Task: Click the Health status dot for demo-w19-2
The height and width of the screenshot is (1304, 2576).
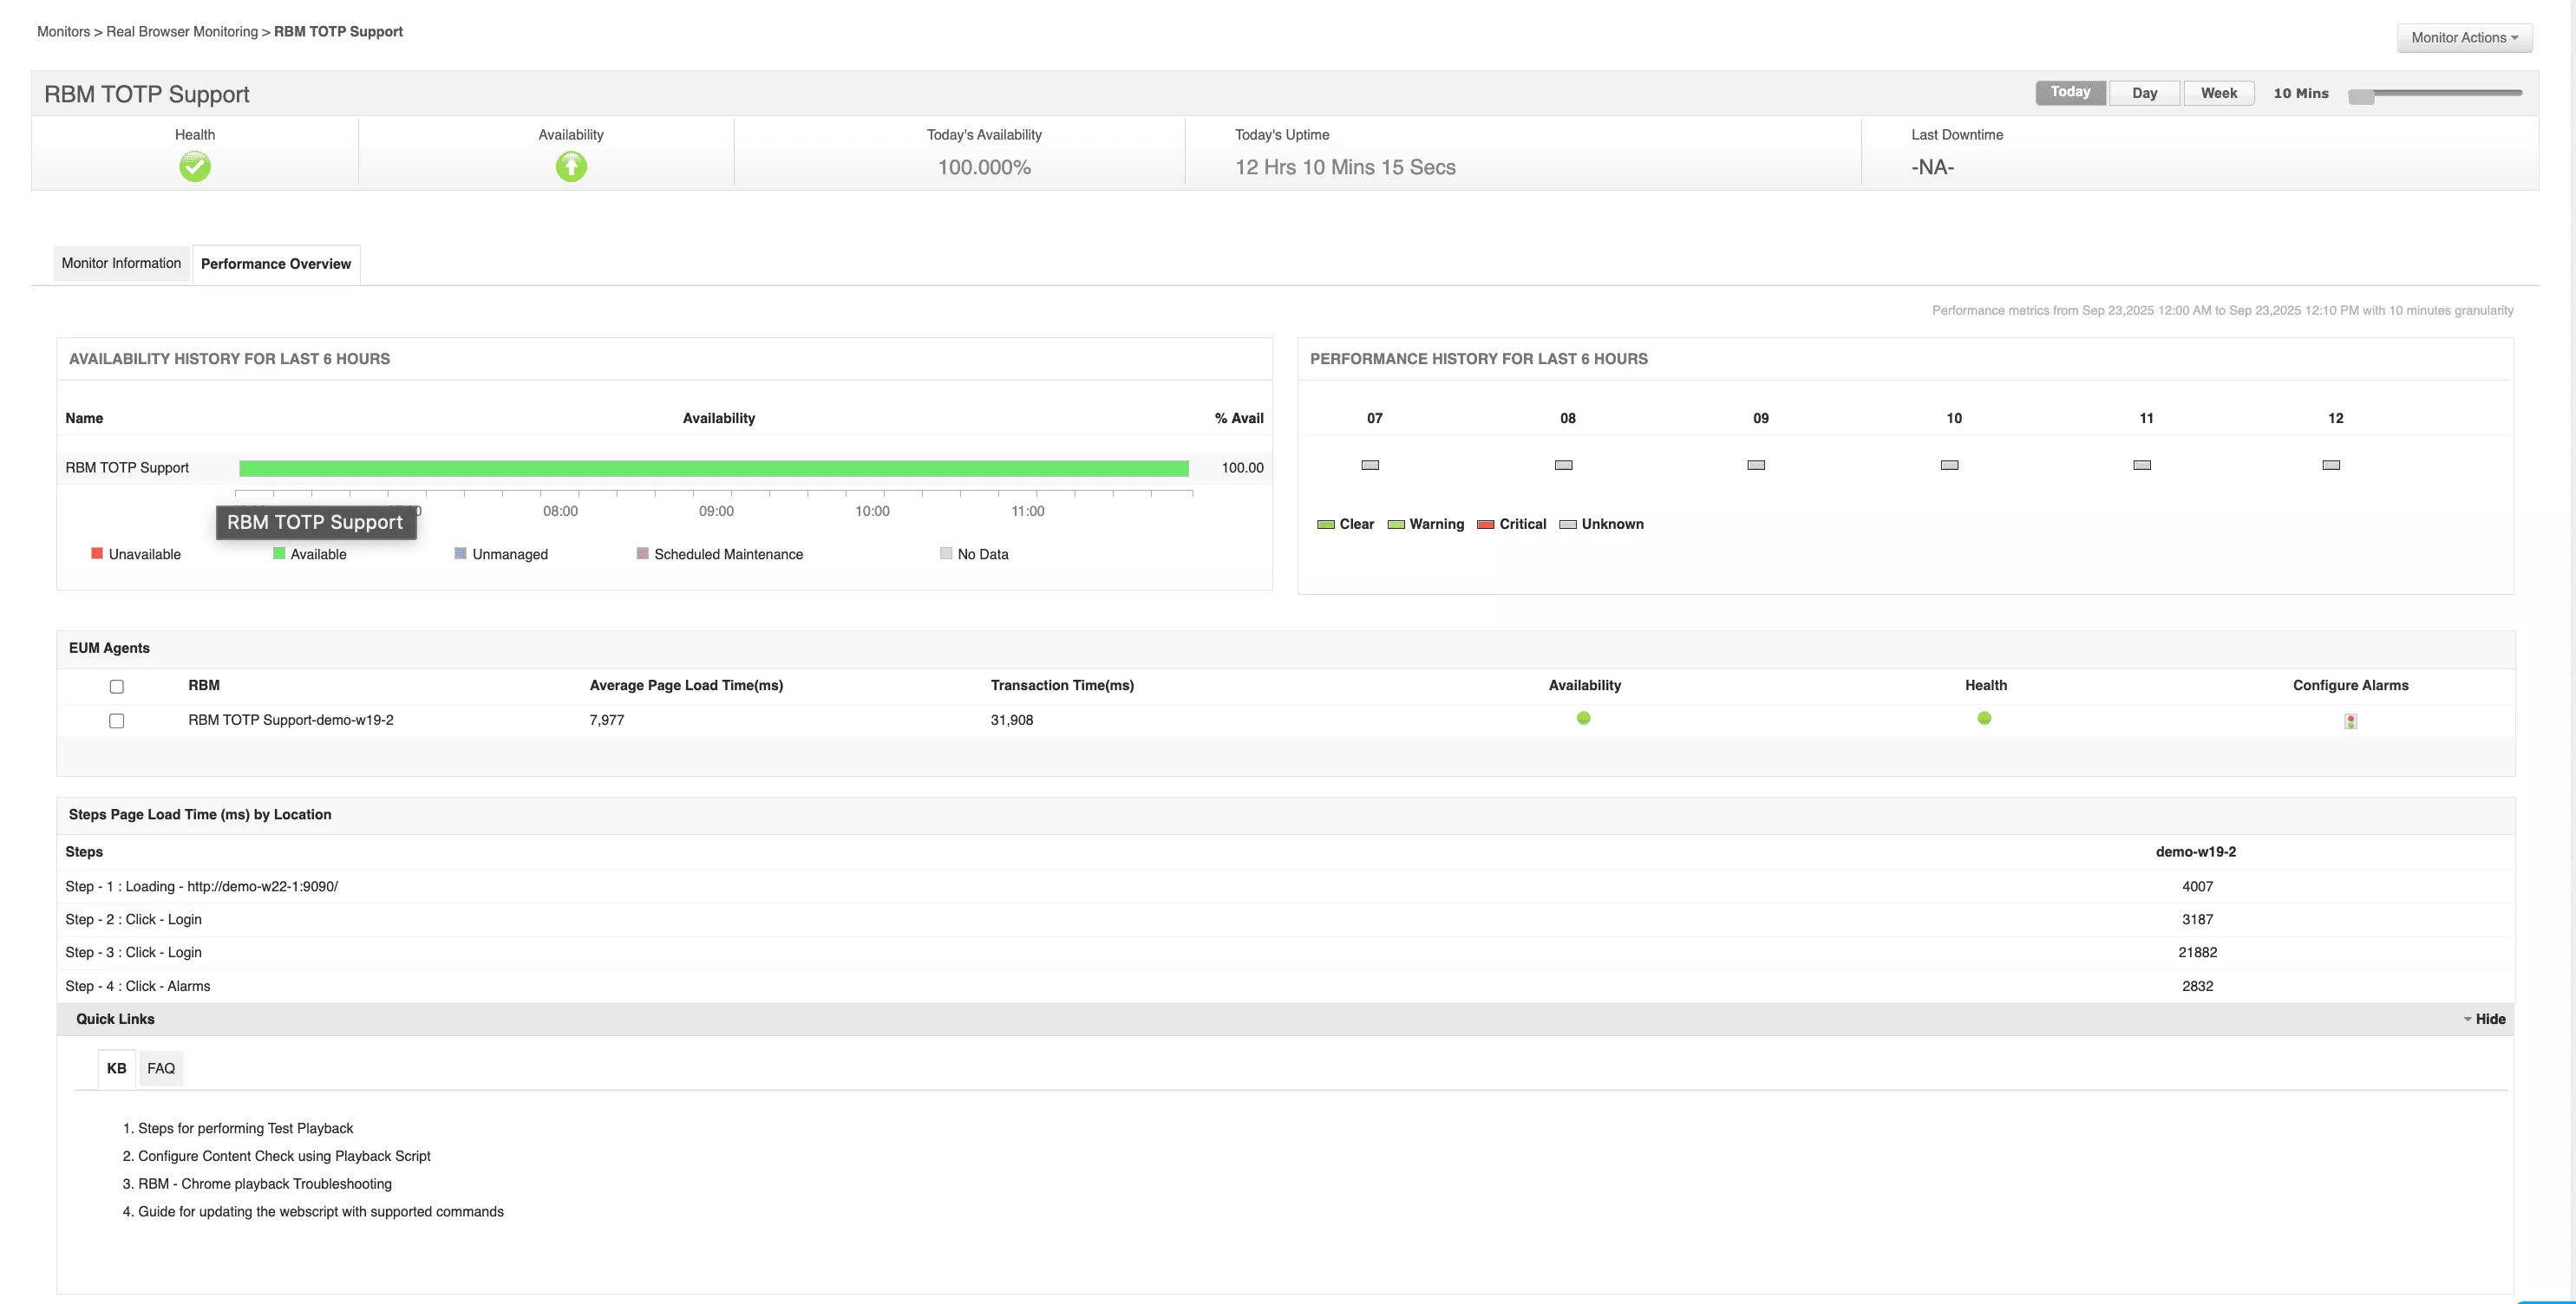Action: tap(1985, 718)
